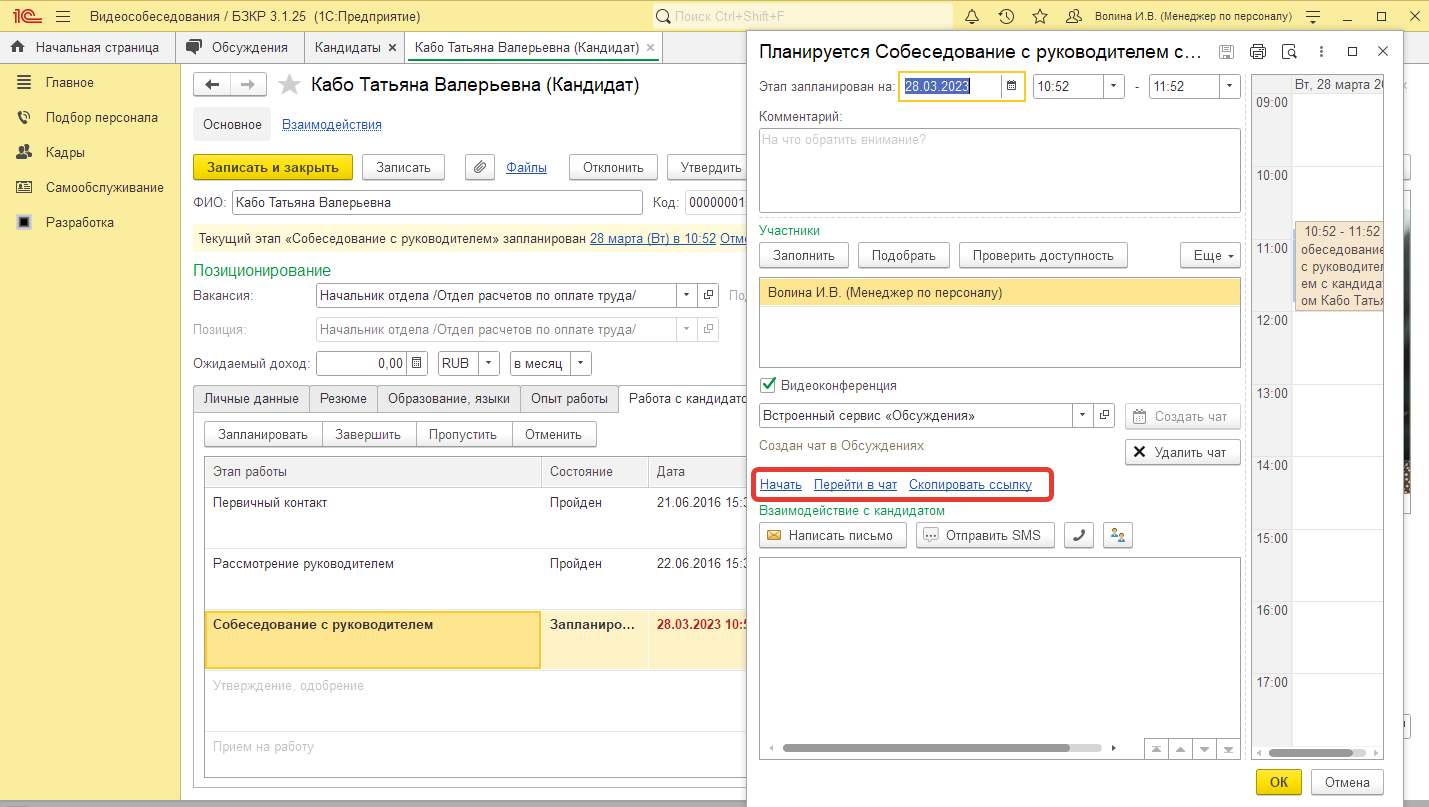The height and width of the screenshot is (807, 1429).
Task: Click the Кадры section icon
Action: click(x=25, y=152)
